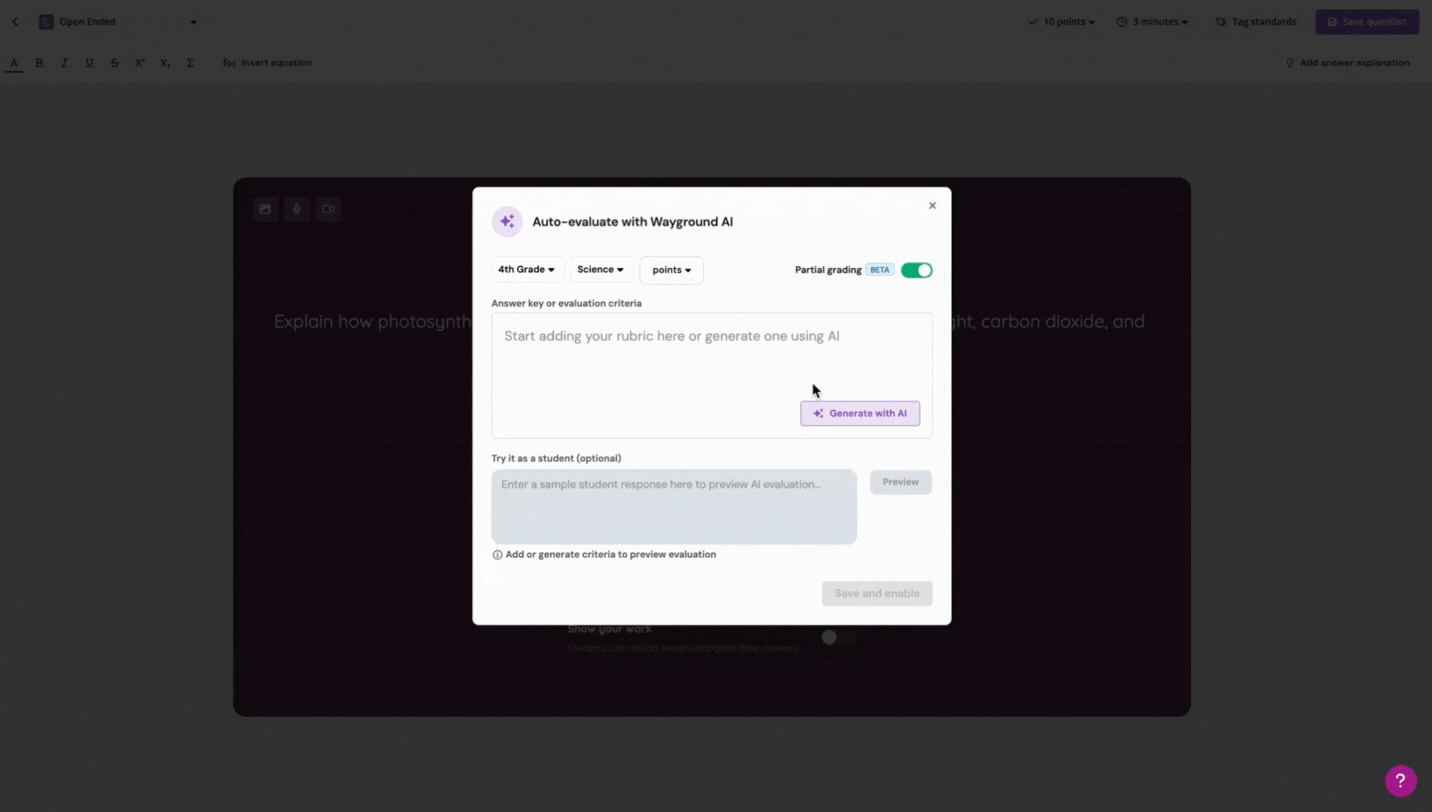The height and width of the screenshot is (812, 1432).
Task: Open the 3 minutes timer dropdown
Action: (1152, 22)
